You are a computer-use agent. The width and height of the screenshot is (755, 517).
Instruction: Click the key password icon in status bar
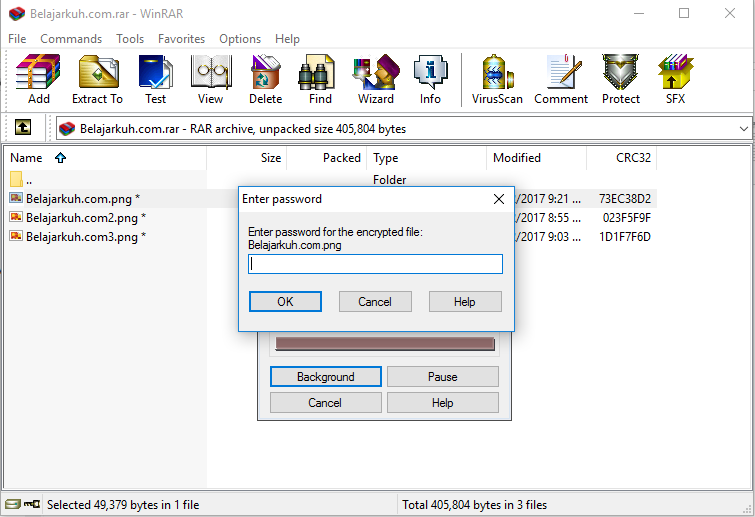point(32,504)
